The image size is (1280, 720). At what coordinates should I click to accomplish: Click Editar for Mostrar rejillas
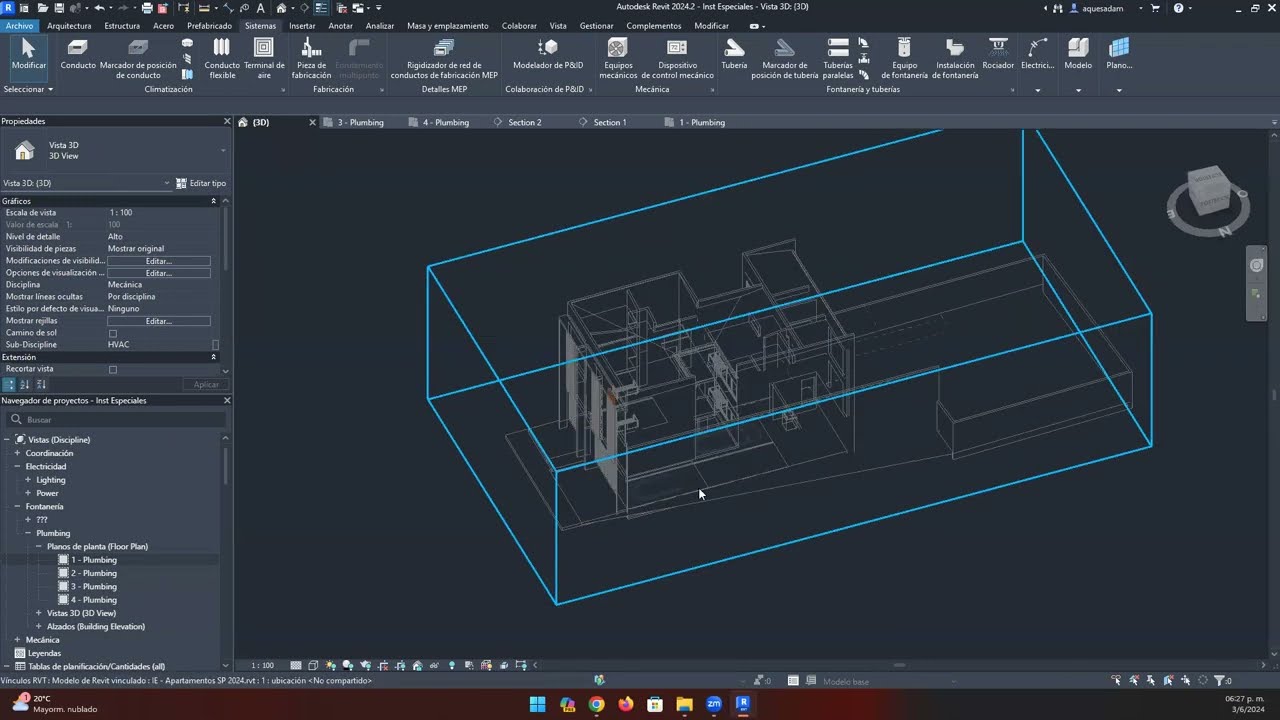point(159,321)
